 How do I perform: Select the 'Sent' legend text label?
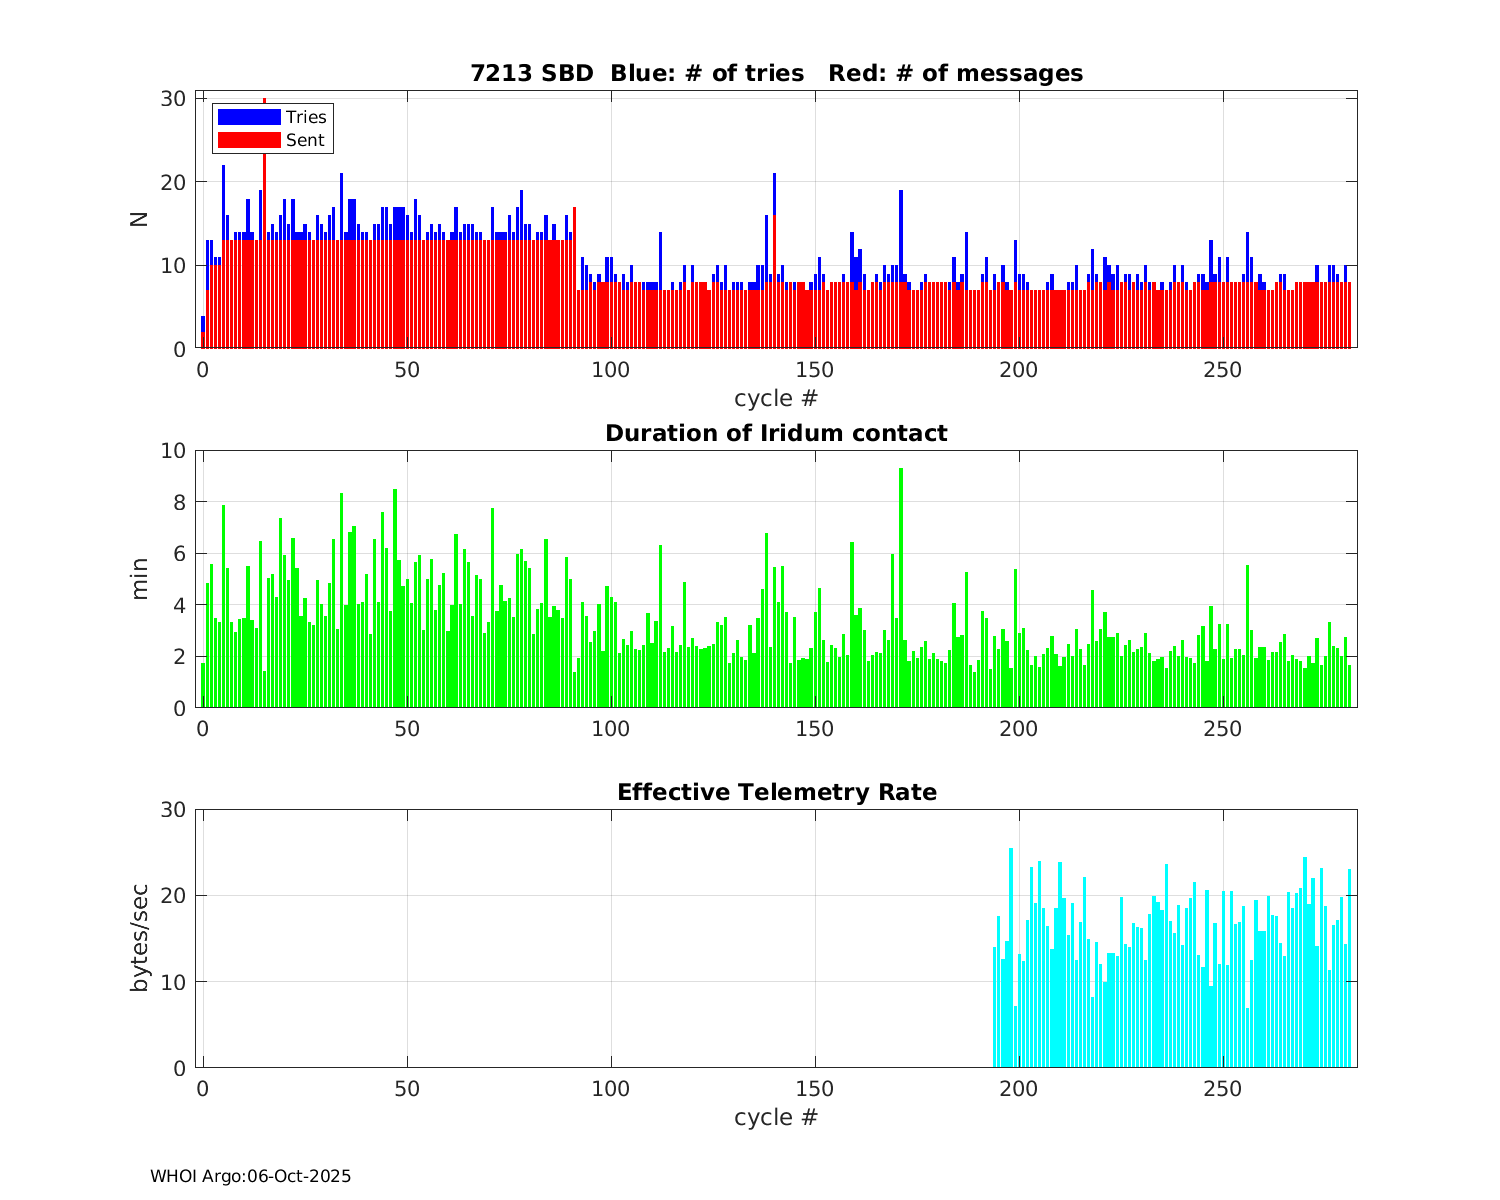click(x=304, y=140)
